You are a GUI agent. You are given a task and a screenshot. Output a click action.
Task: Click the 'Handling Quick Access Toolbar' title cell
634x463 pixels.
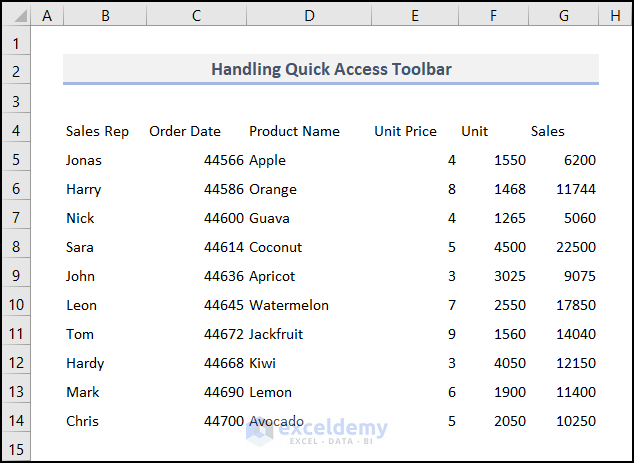[331, 69]
